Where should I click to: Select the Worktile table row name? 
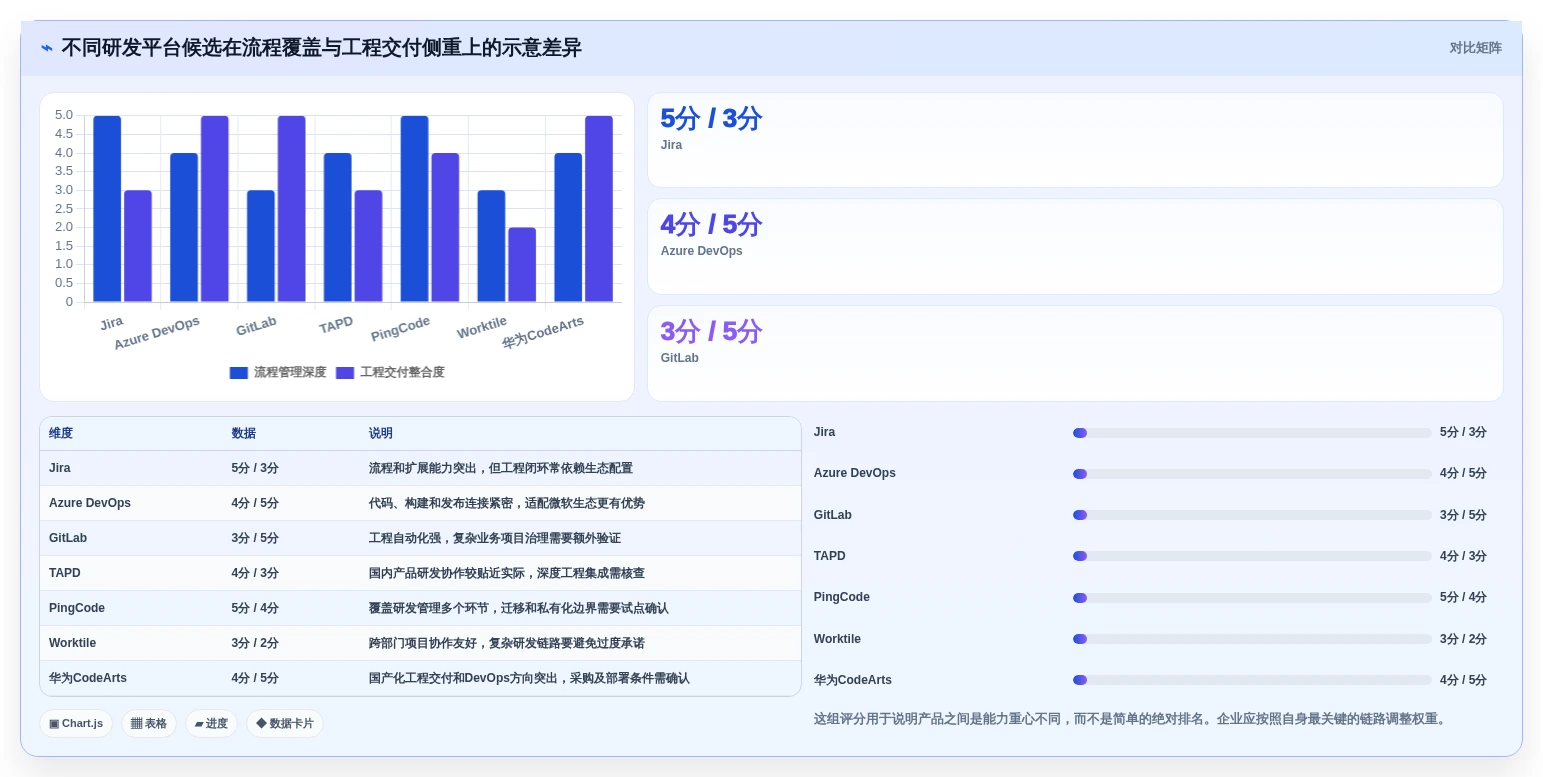coord(73,643)
